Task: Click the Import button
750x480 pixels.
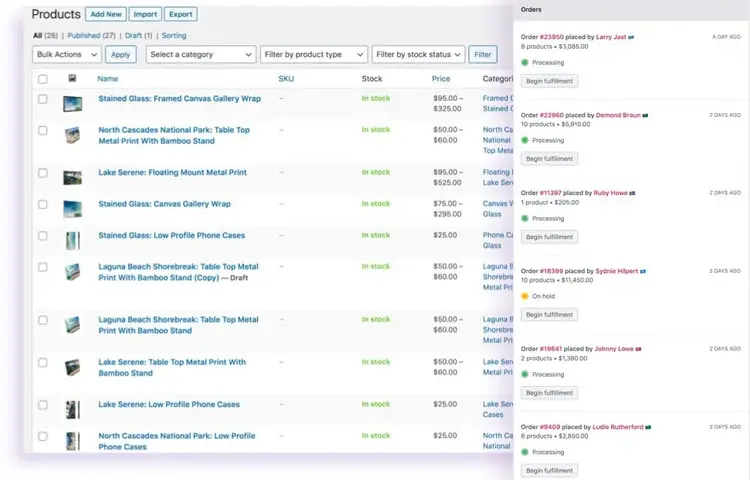Action: (x=145, y=14)
